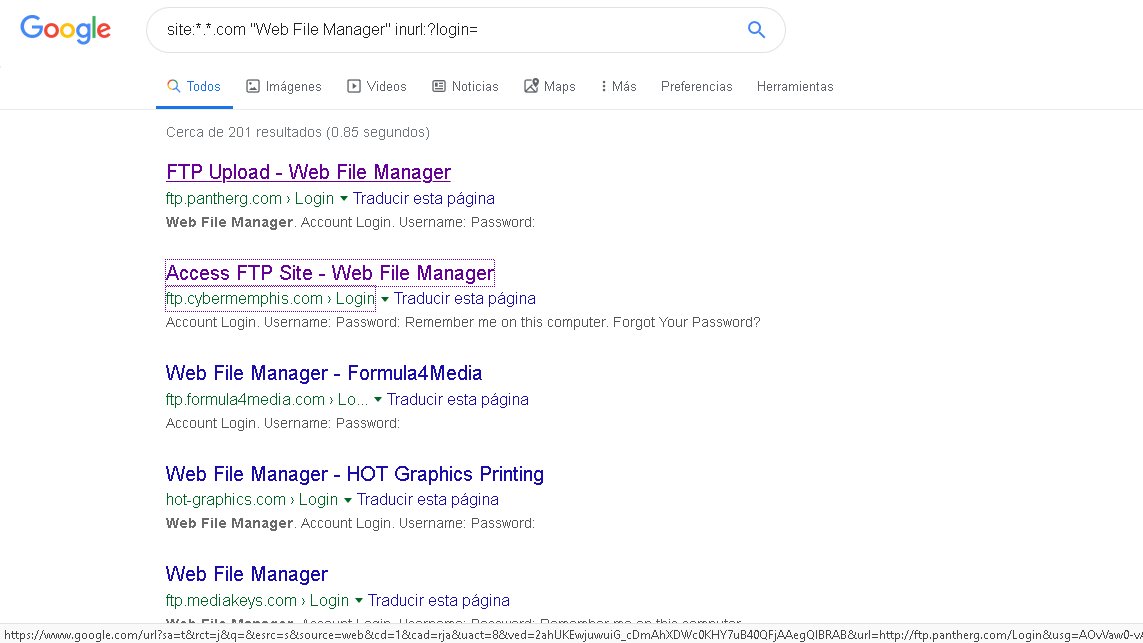1143x643 pixels.
Task: Click Traducir esta página for ftp.formula4media.com
Action: coord(457,400)
